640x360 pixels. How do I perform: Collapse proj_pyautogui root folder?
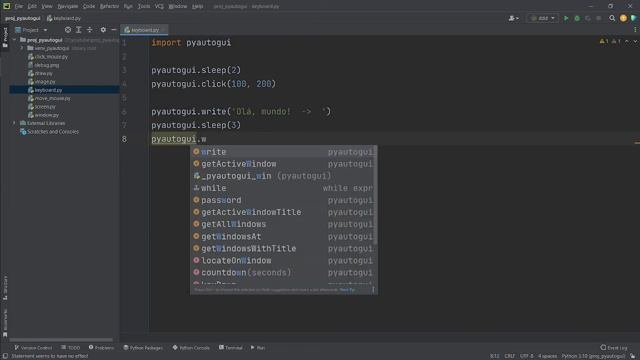(x=15, y=40)
